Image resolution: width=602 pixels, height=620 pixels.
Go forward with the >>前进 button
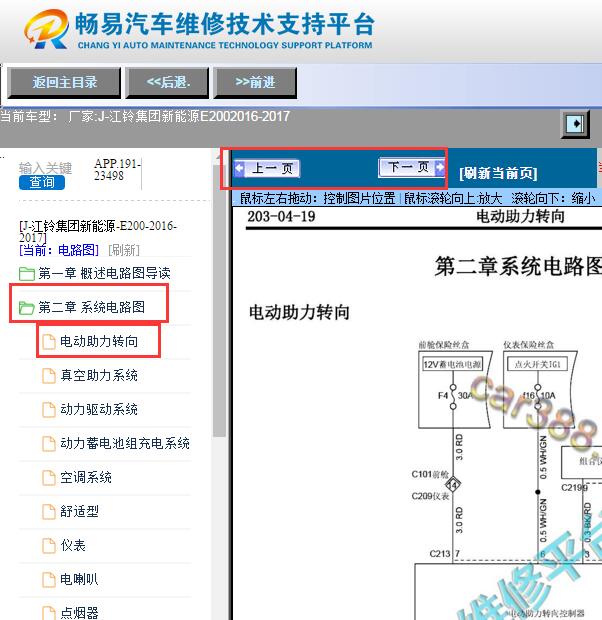pos(255,83)
